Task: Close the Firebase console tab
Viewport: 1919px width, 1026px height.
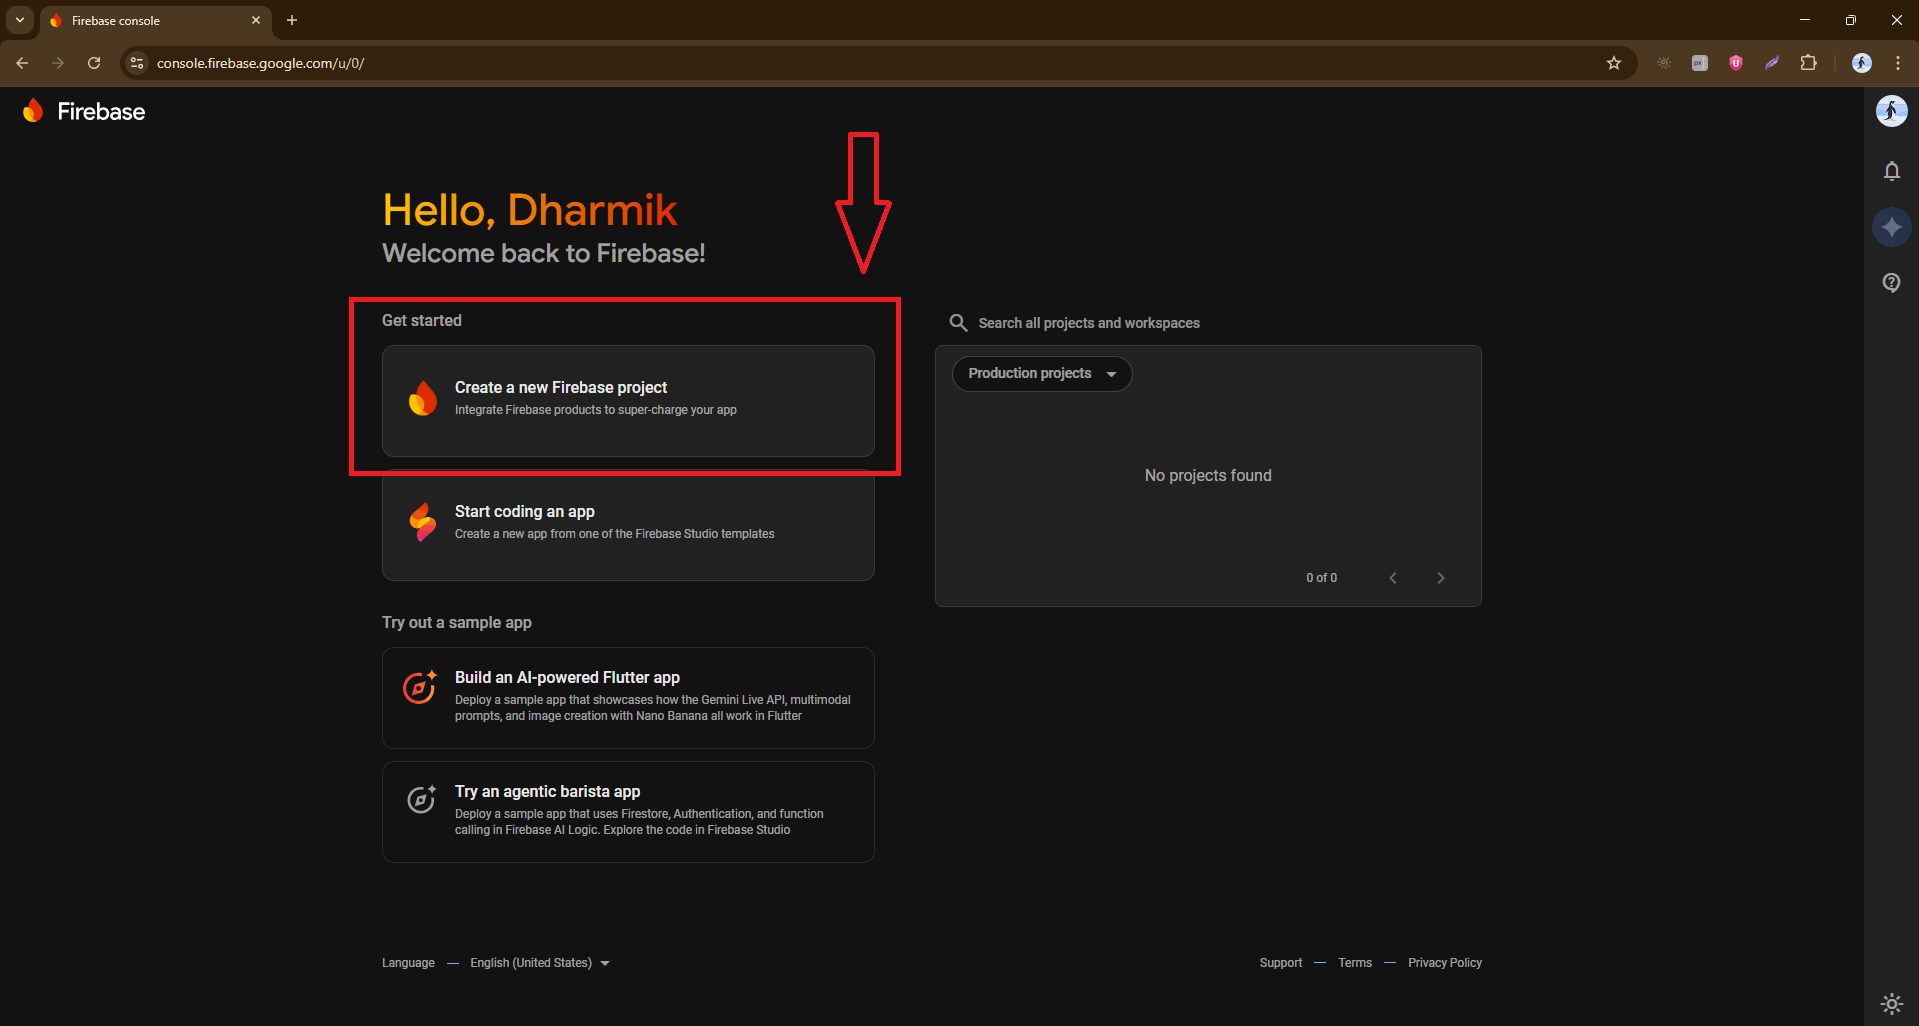Action: (x=256, y=20)
